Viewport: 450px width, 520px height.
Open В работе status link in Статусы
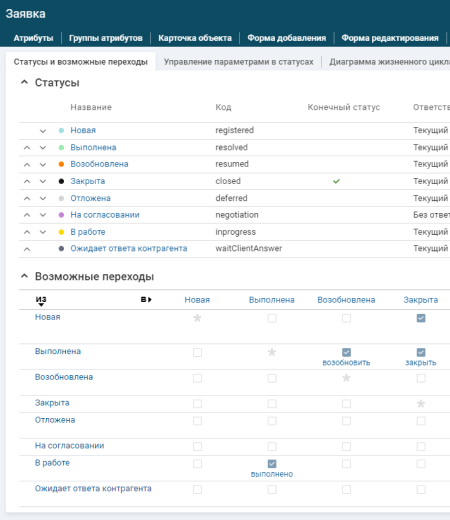pyautogui.click(x=88, y=232)
